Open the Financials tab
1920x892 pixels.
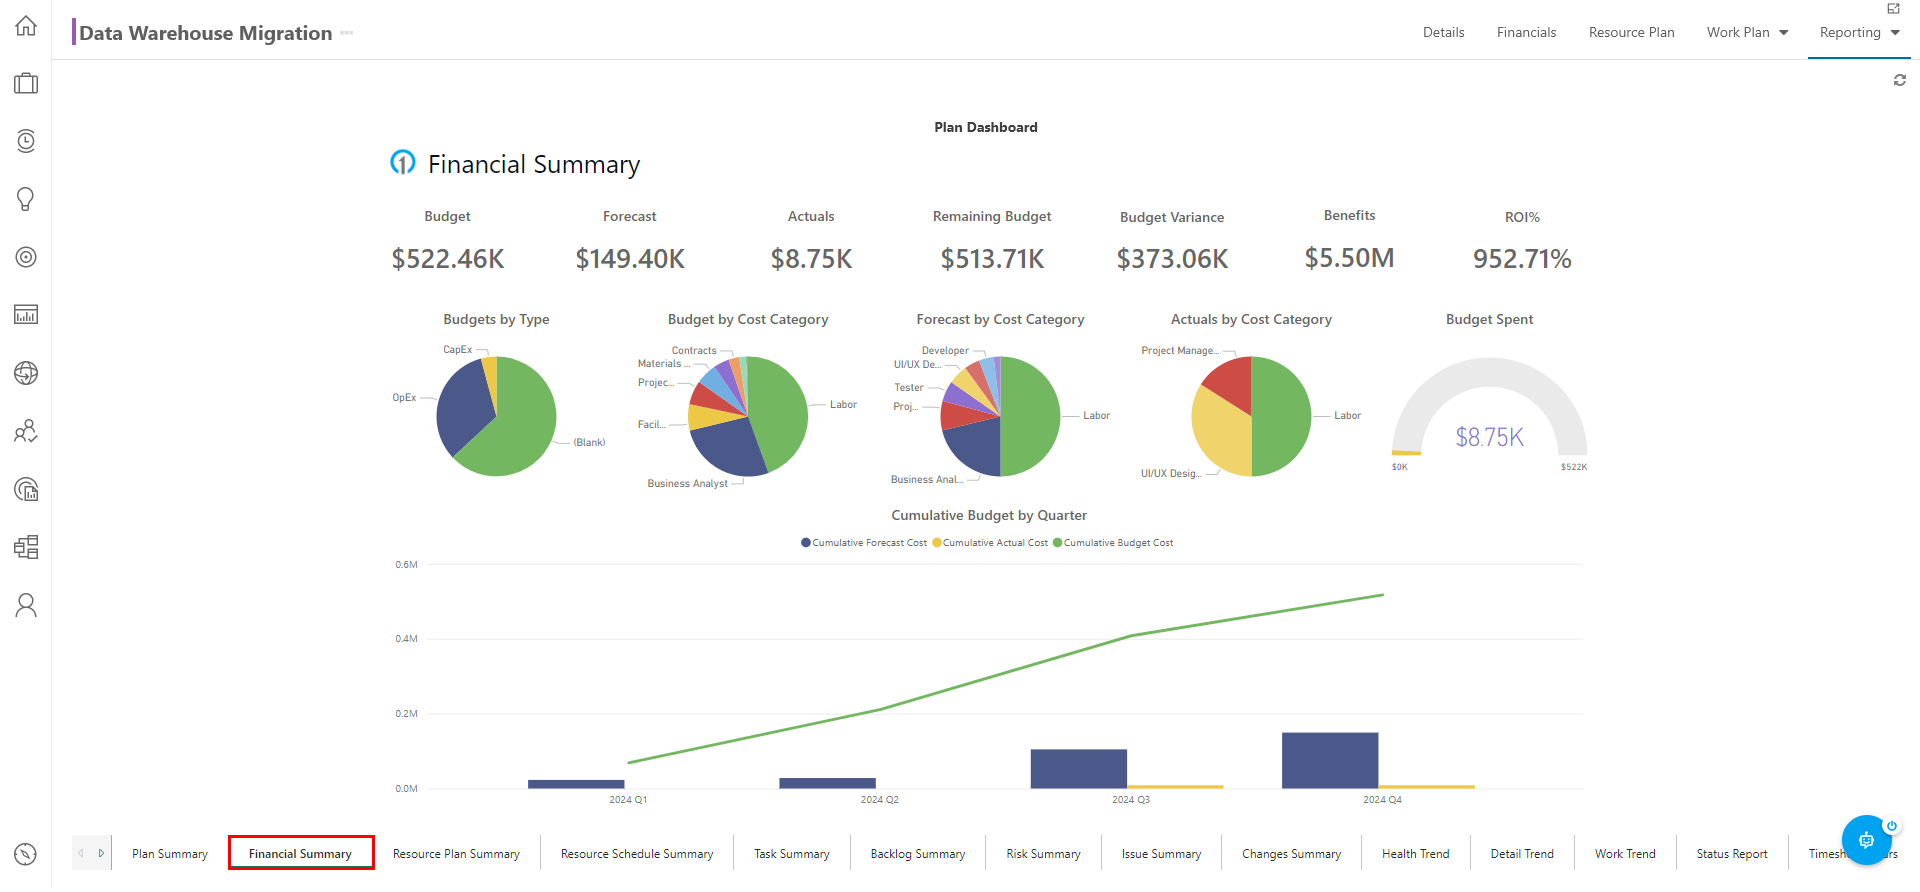(1526, 32)
